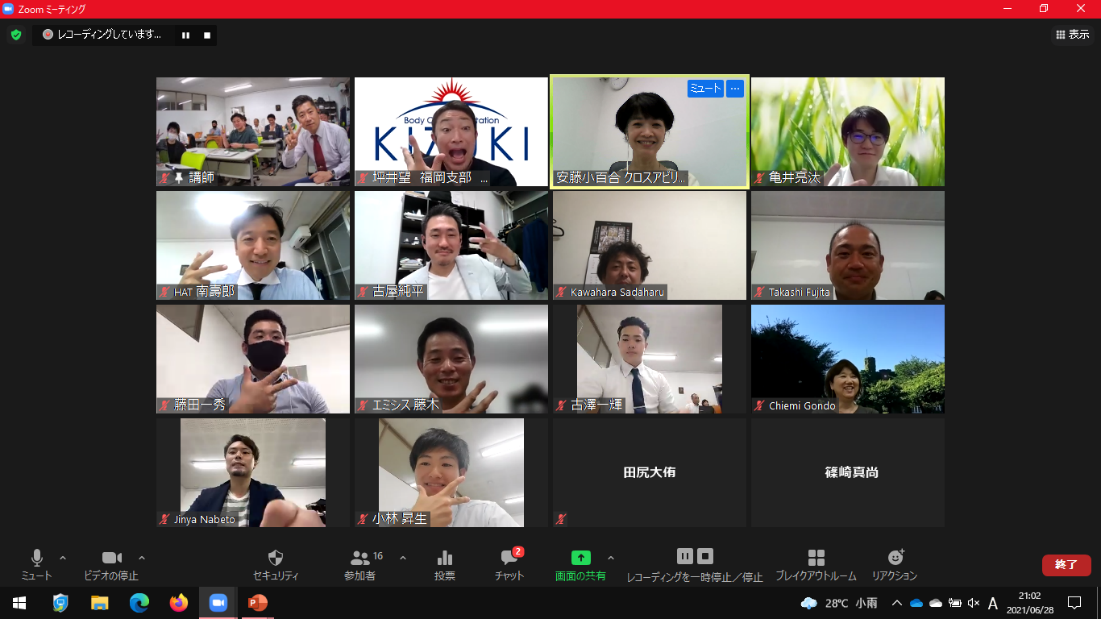Viewport: 1101px width, 619px height.
Task: Open the Participants panel icon
Action: click(x=360, y=558)
